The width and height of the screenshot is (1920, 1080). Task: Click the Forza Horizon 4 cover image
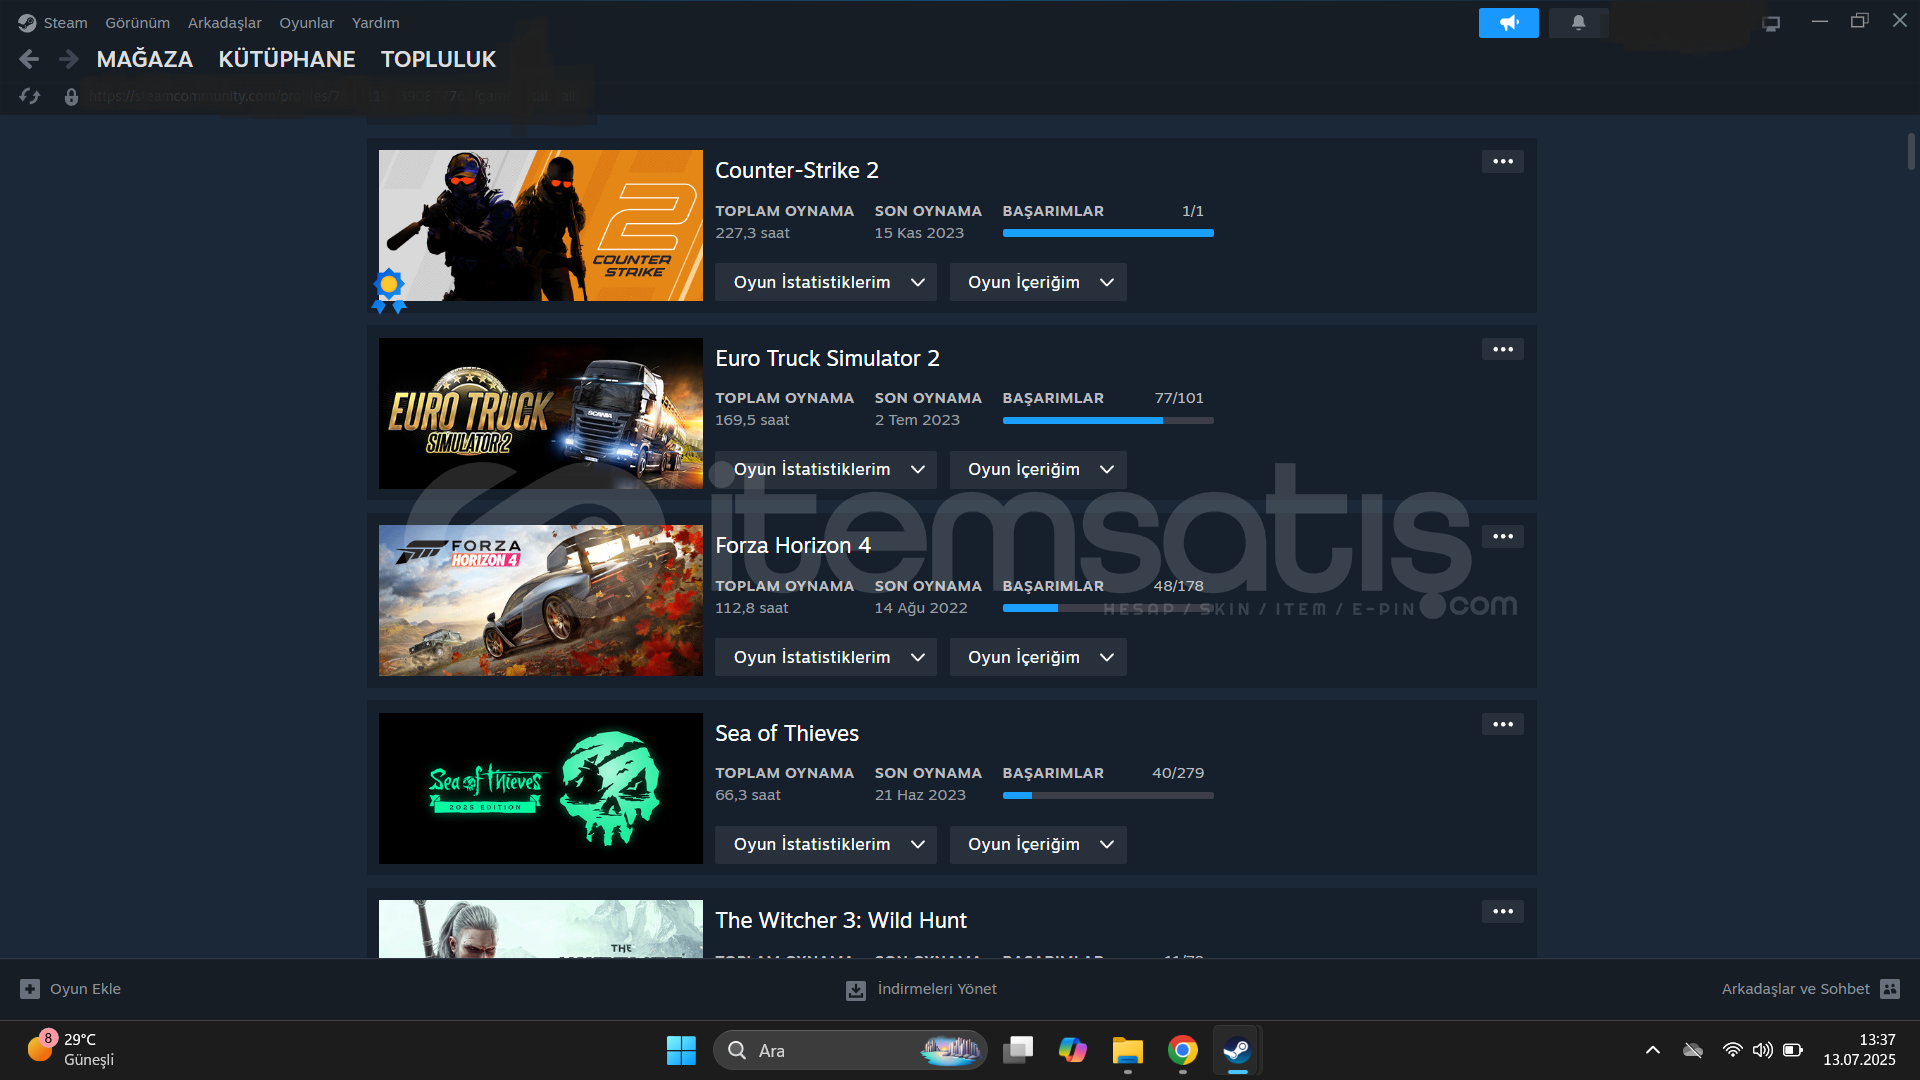tap(541, 600)
